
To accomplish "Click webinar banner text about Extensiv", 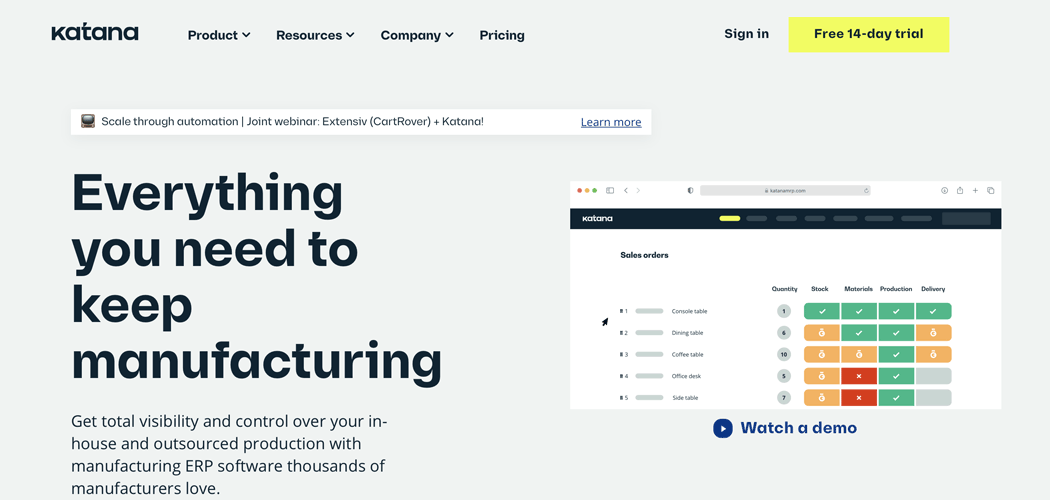I will point(293,122).
